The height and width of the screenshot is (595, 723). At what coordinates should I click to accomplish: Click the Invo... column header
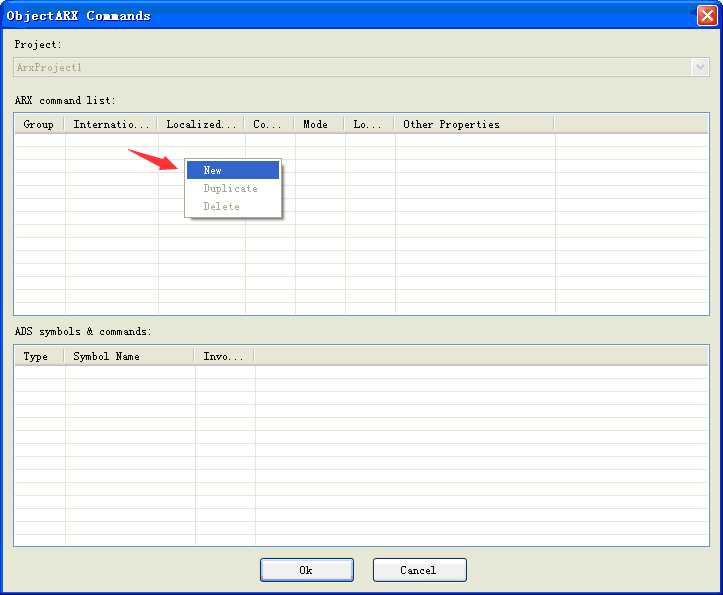(224, 356)
